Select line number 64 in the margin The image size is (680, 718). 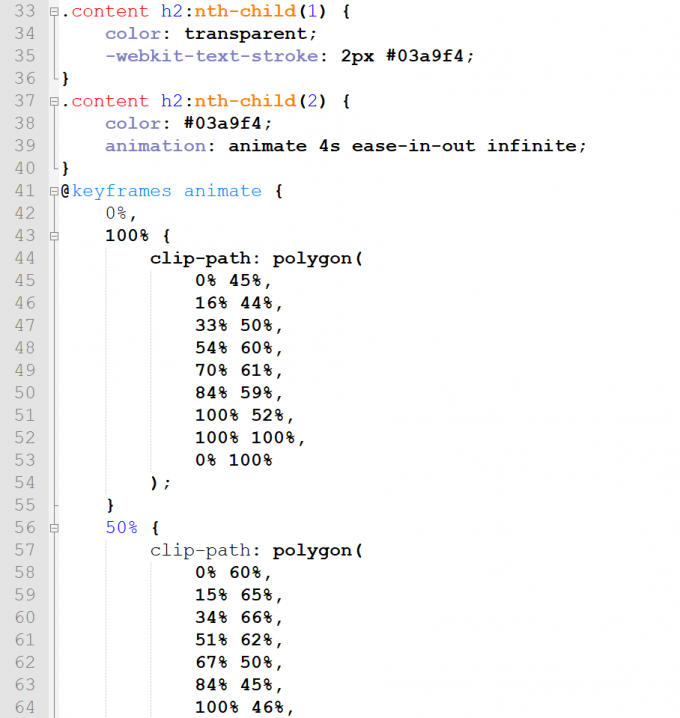[x=25, y=707]
